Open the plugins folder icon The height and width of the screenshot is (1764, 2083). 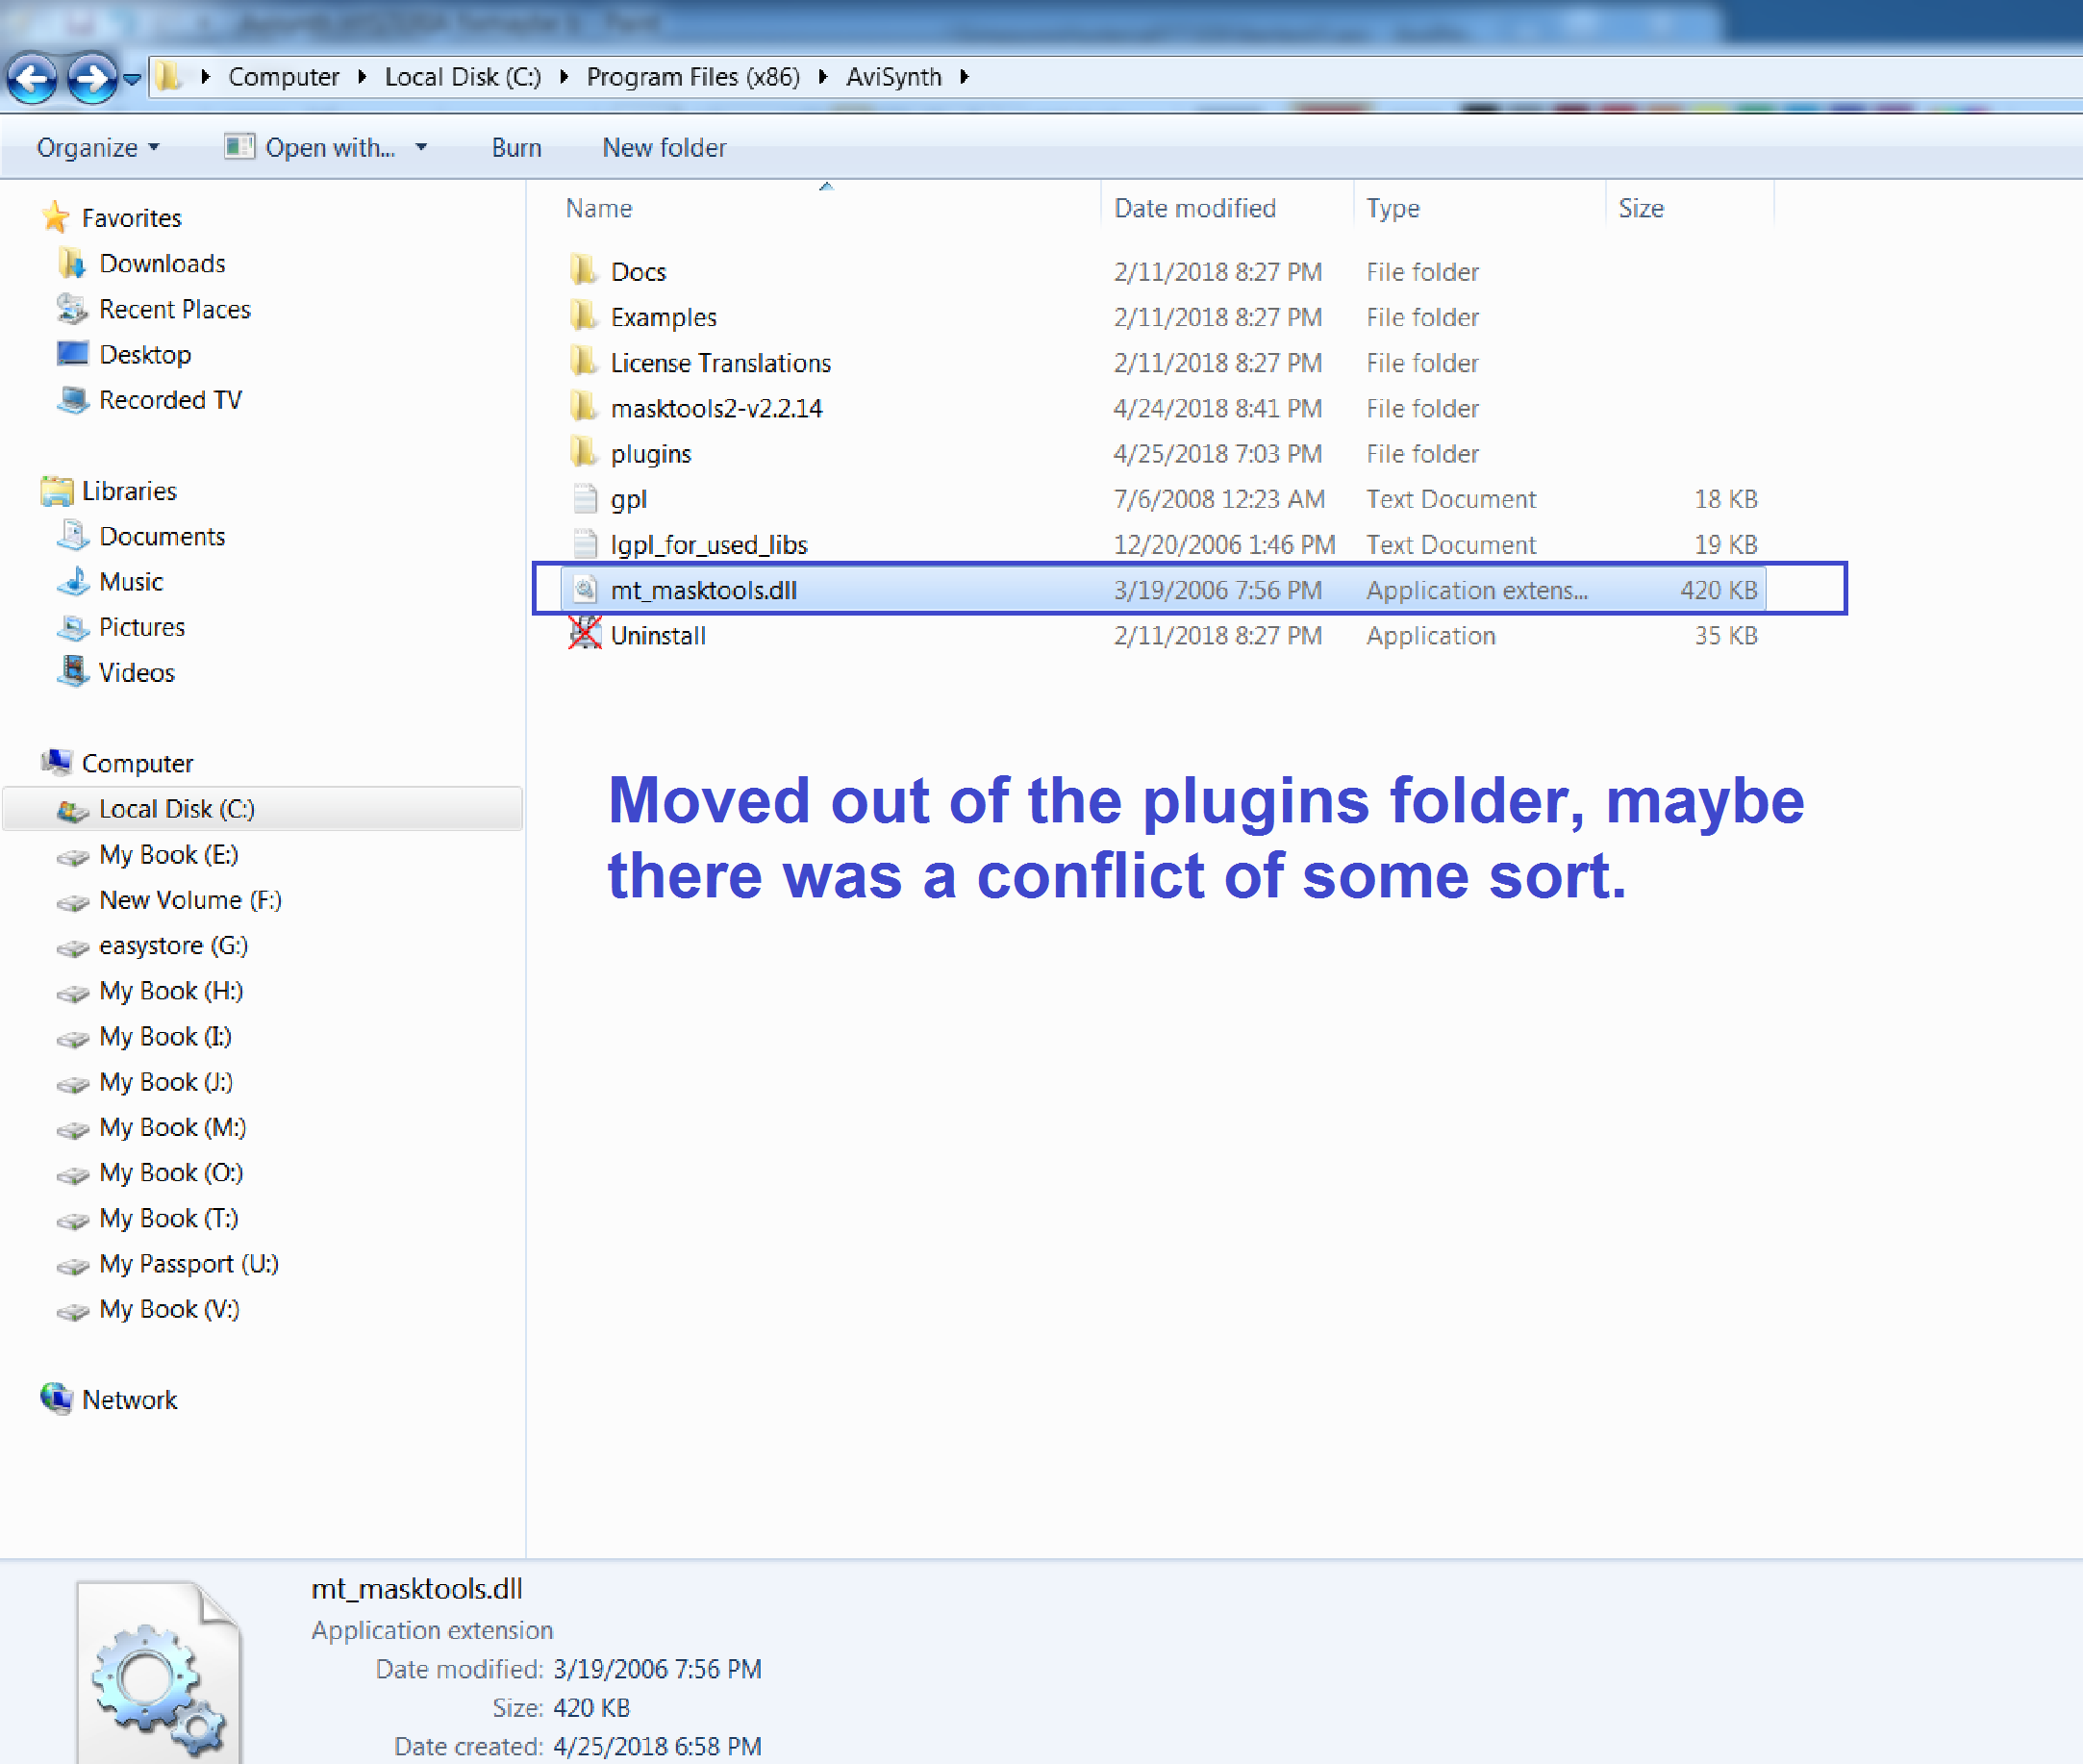click(x=584, y=453)
